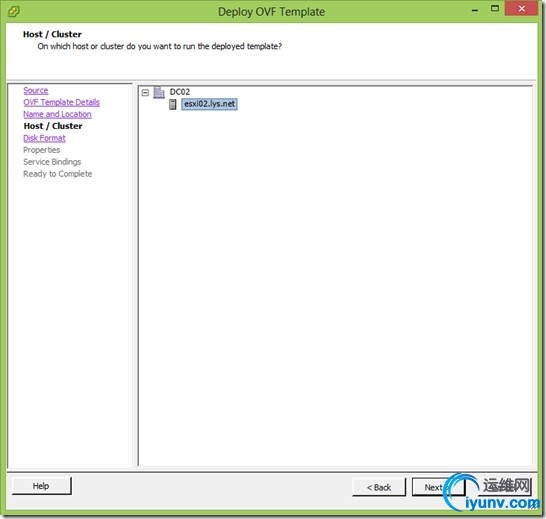This screenshot has height=519, width=546.
Task: Collapse the DC02 tree node
Action: (145, 92)
